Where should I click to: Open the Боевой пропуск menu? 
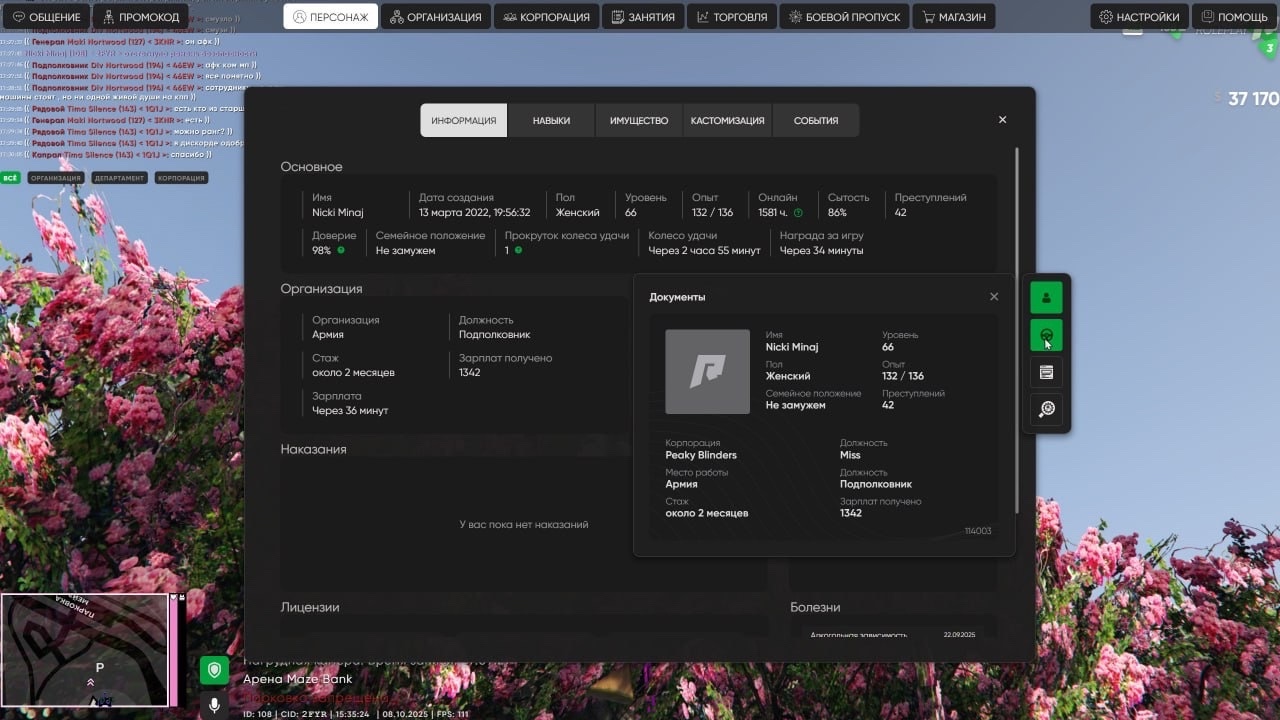coord(845,16)
